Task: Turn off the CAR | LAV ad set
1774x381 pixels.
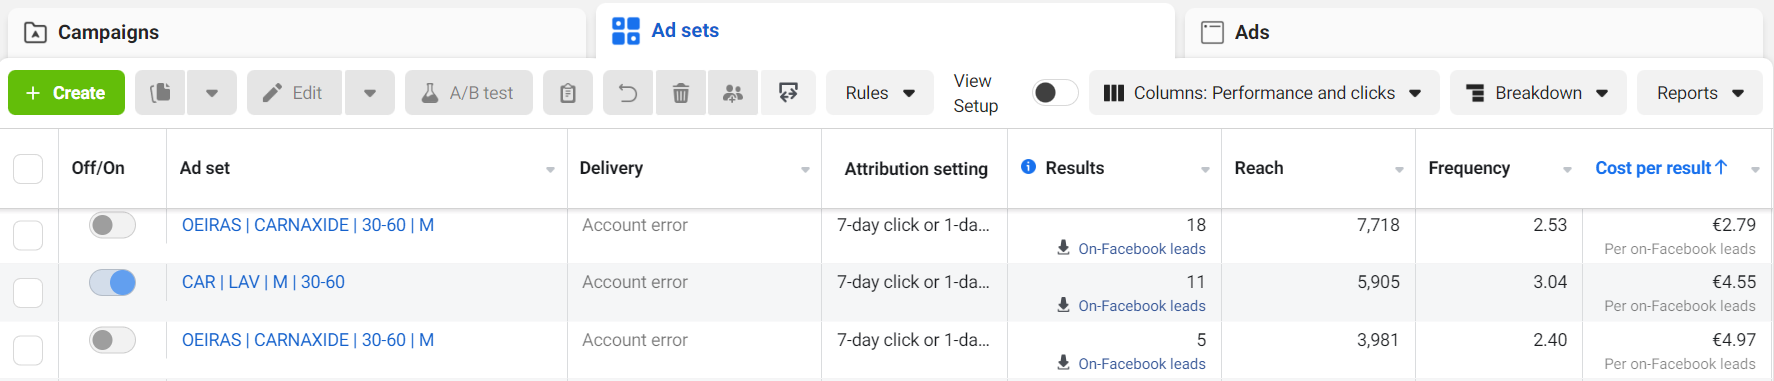Action: pyautogui.click(x=112, y=283)
